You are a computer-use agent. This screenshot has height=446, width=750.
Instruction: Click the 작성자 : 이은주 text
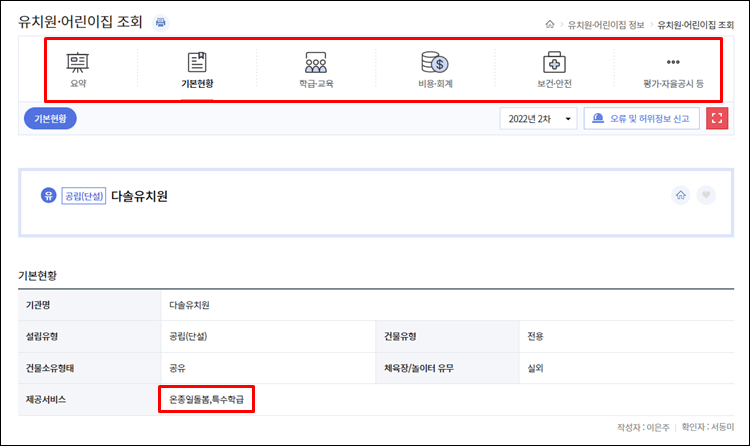[643, 427]
